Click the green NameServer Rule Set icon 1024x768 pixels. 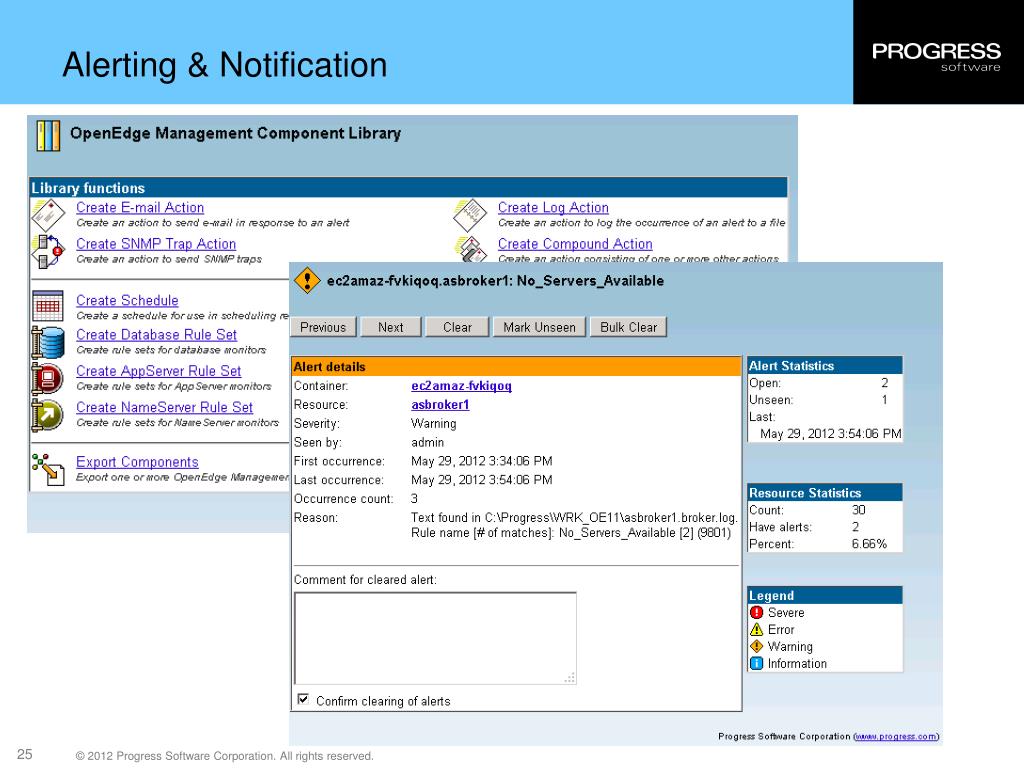tap(48, 415)
